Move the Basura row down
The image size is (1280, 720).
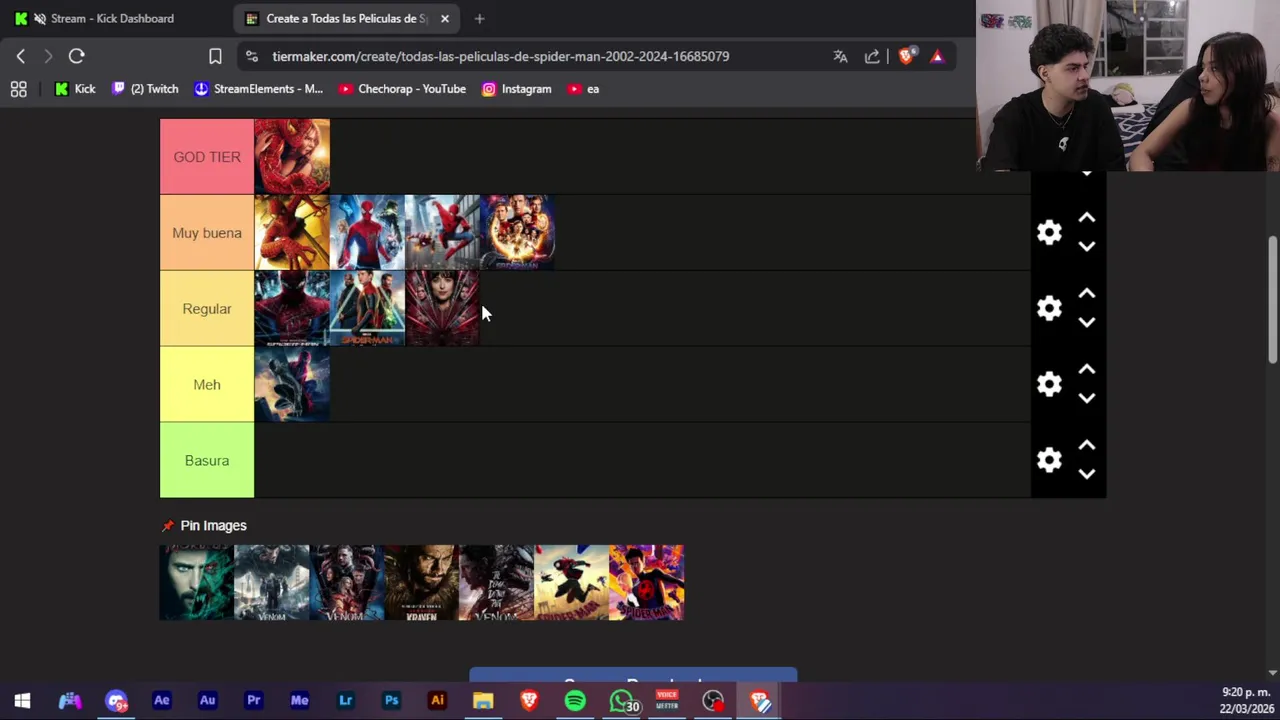1087,474
